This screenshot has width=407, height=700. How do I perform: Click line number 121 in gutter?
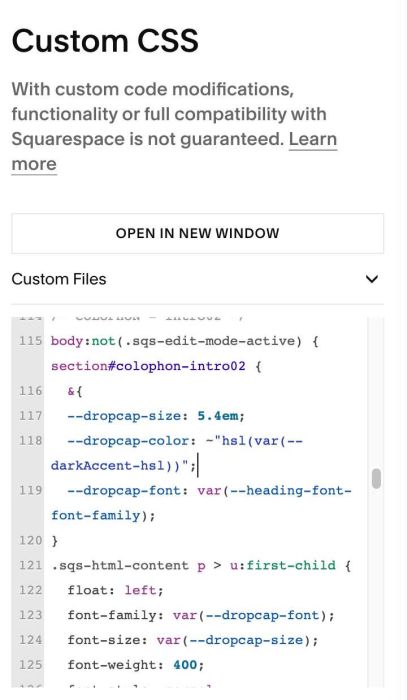coord(30,566)
